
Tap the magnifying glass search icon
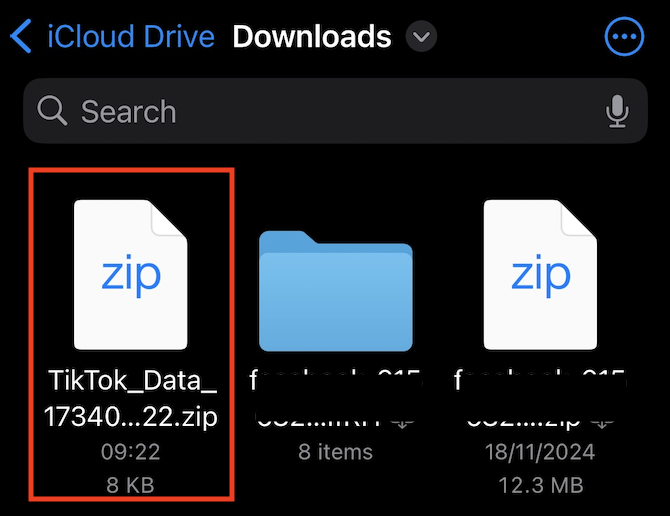[x=52, y=112]
